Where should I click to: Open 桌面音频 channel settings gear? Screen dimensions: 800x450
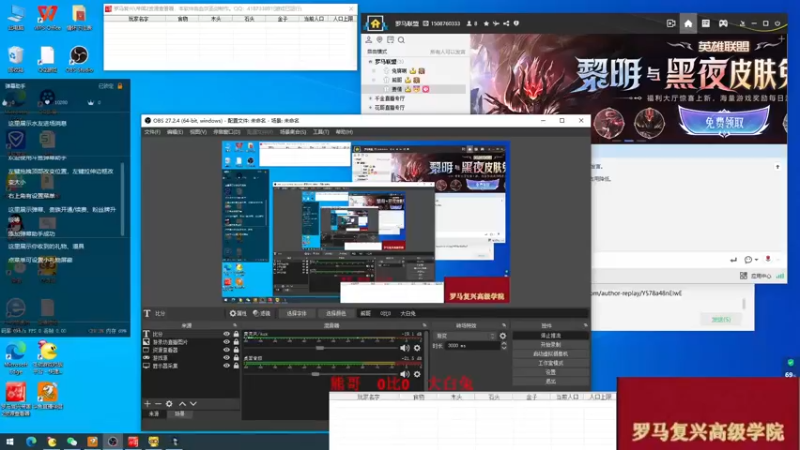coord(417,374)
